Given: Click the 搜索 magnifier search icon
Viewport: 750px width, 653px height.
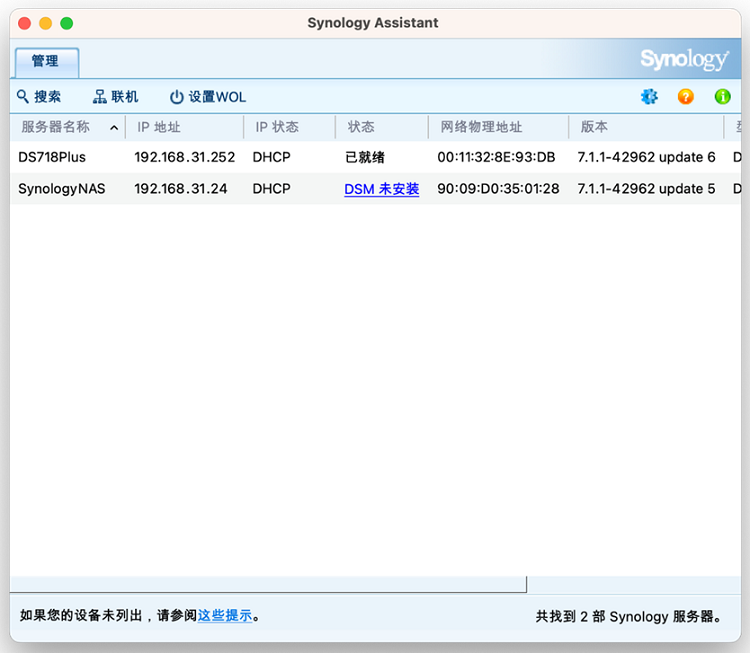Looking at the screenshot, I should pyautogui.click(x=23, y=97).
